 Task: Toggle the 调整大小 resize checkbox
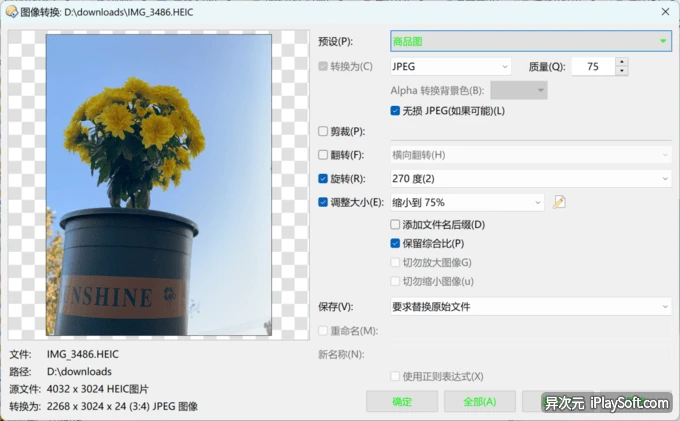click(323, 203)
